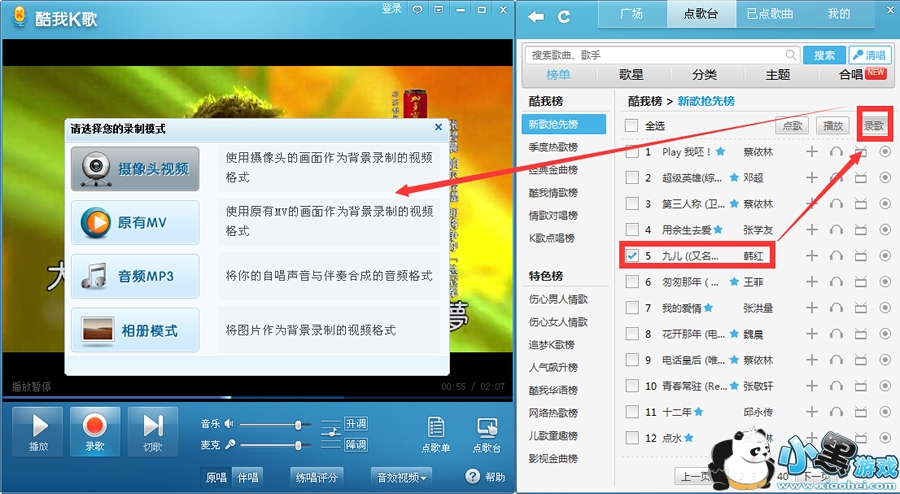This screenshot has height=494, width=900.
Task: Tick checkbox for song 1 Play 我呸
Action: coord(632,152)
